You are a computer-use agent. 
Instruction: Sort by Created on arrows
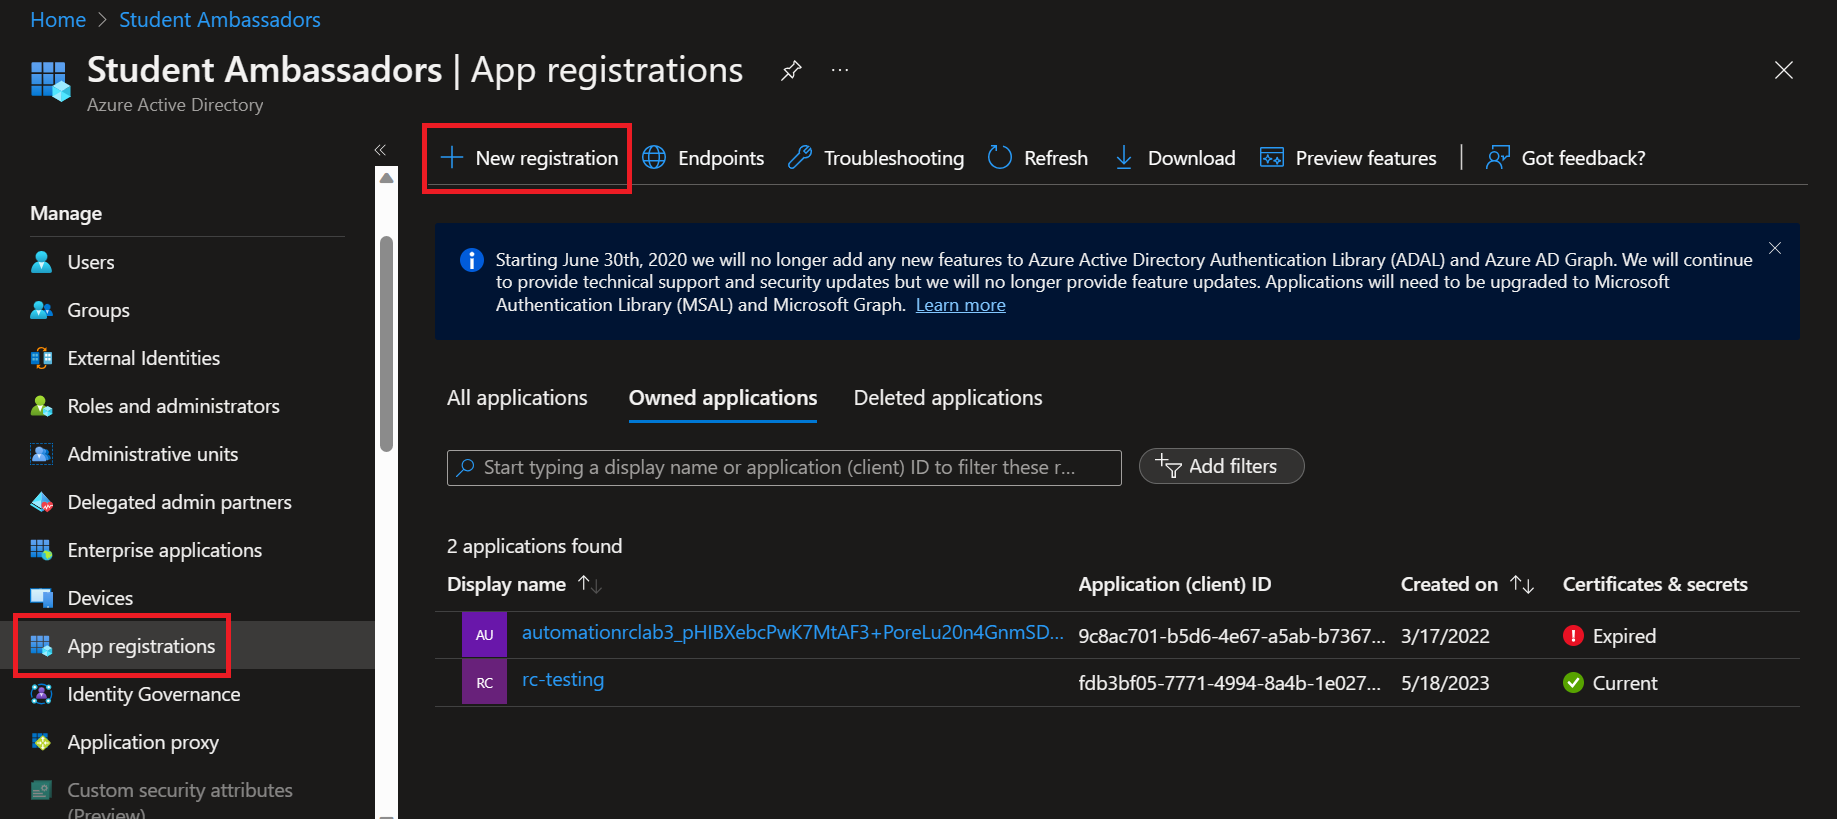pyautogui.click(x=1522, y=584)
